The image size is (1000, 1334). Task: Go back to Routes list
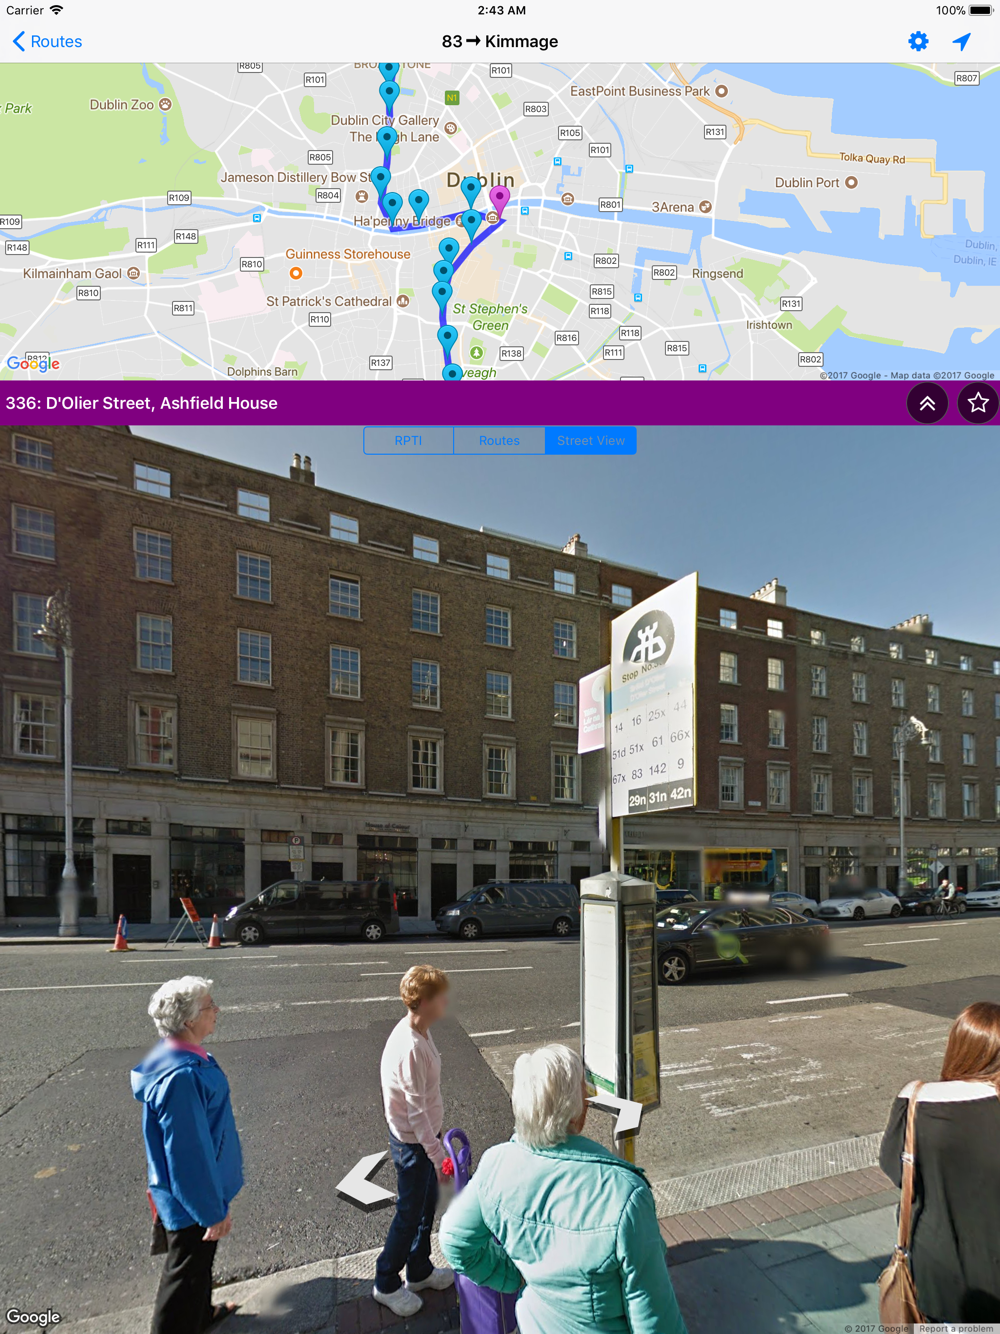[x=47, y=41]
